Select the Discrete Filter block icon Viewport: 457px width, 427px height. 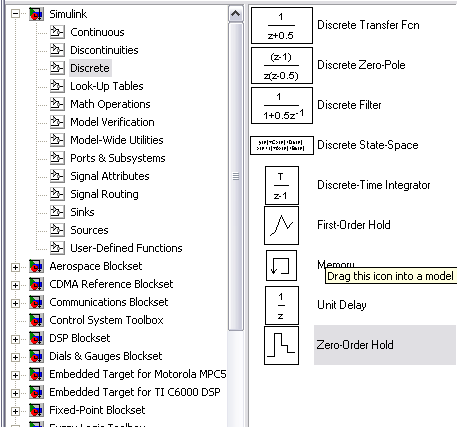click(x=282, y=106)
